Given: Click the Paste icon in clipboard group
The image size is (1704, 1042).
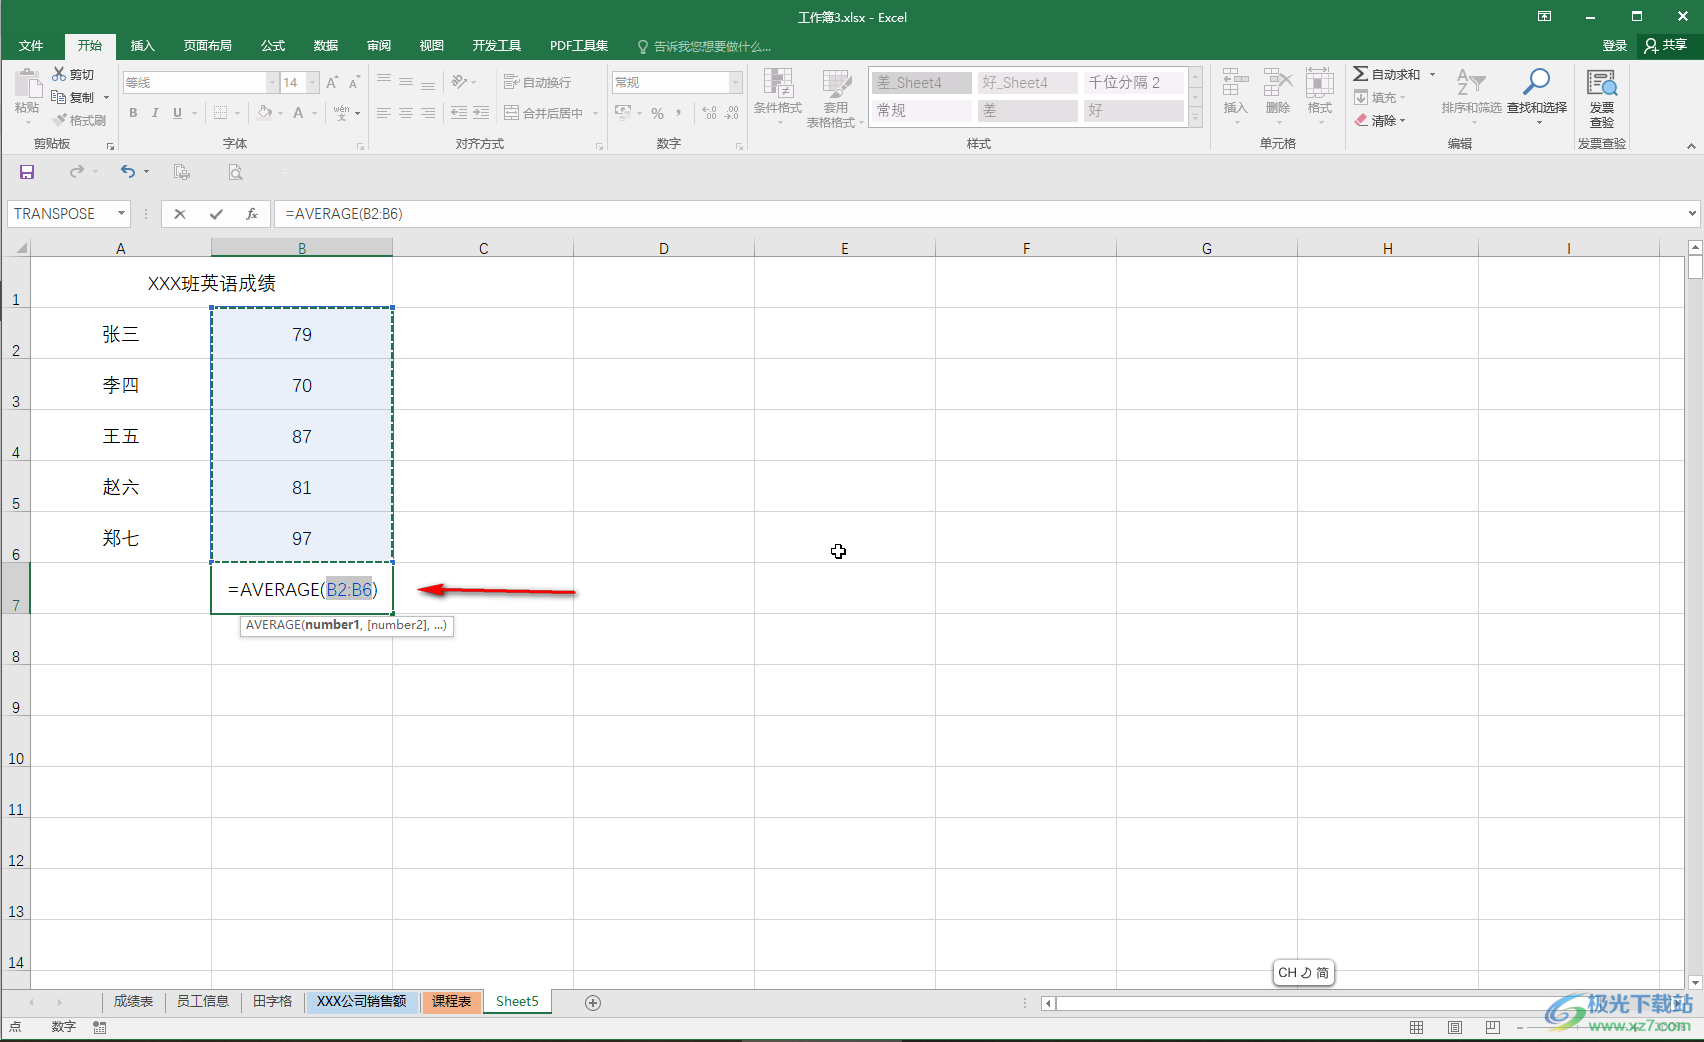Looking at the screenshot, I should (x=27, y=85).
